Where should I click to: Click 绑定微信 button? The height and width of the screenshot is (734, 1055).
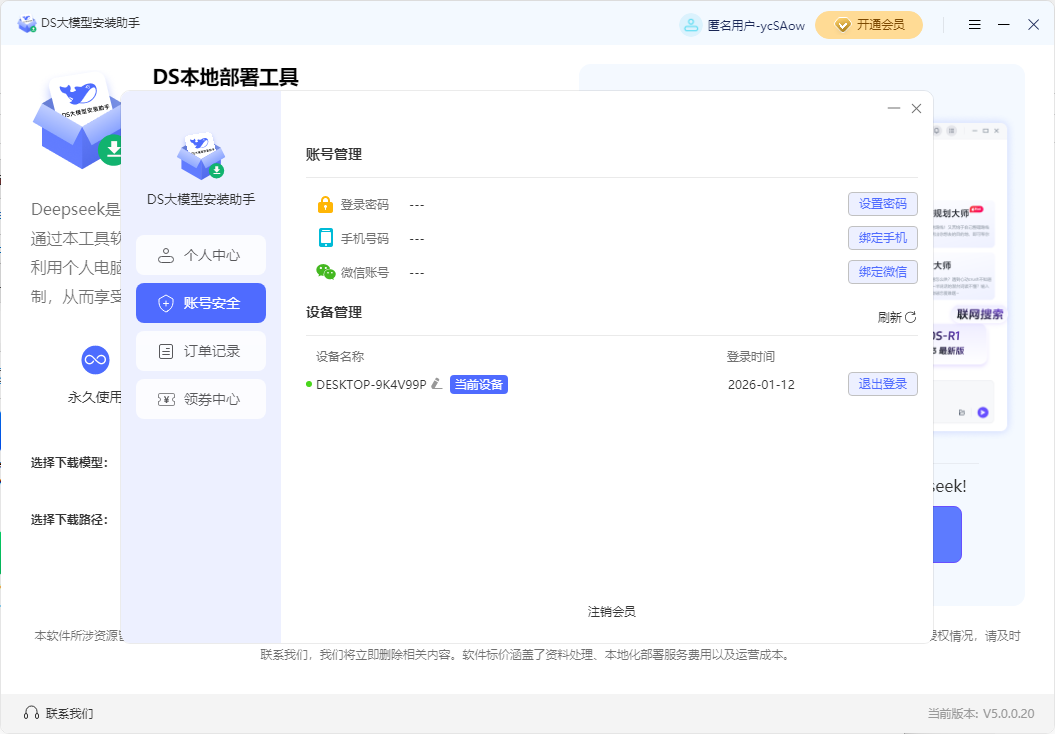click(x=882, y=272)
